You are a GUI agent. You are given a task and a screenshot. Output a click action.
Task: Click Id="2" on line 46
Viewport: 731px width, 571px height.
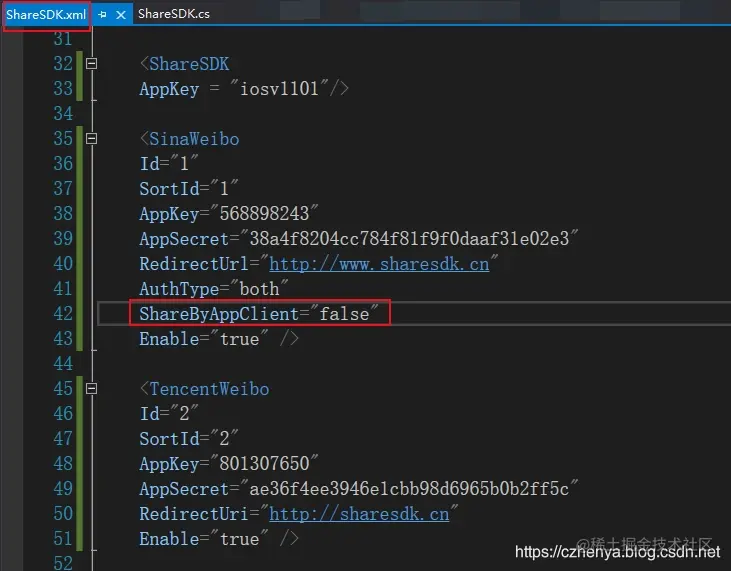[x=169, y=413]
